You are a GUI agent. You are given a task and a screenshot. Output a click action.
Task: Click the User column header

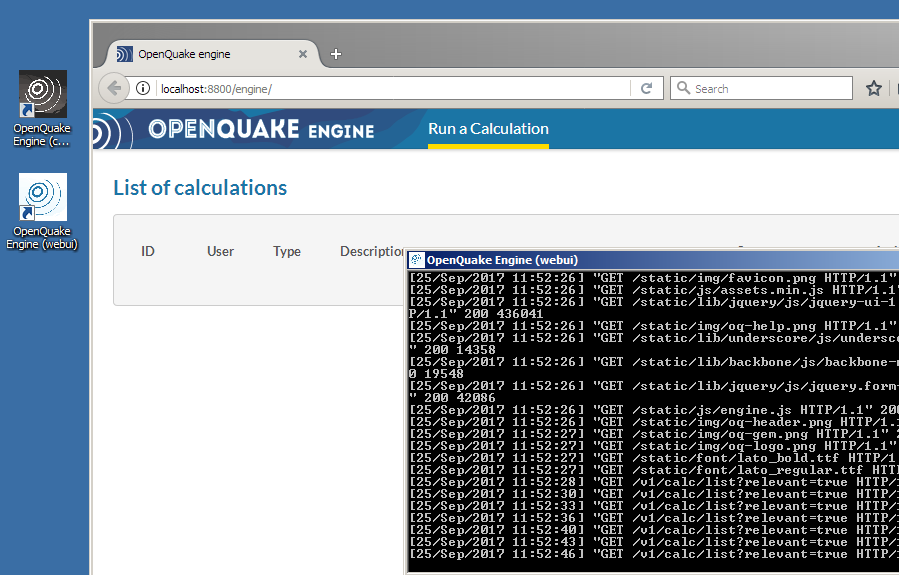(x=220, y=251)
